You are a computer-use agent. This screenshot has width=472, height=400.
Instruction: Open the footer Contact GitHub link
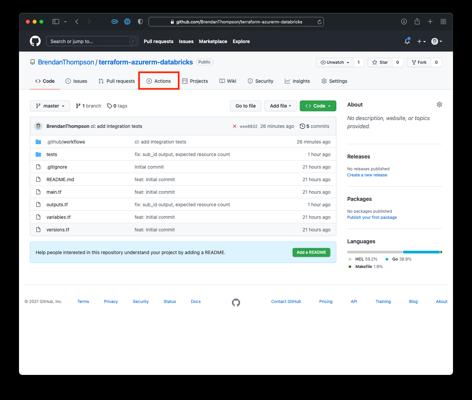pyautogui.click(x=286, y=301)
